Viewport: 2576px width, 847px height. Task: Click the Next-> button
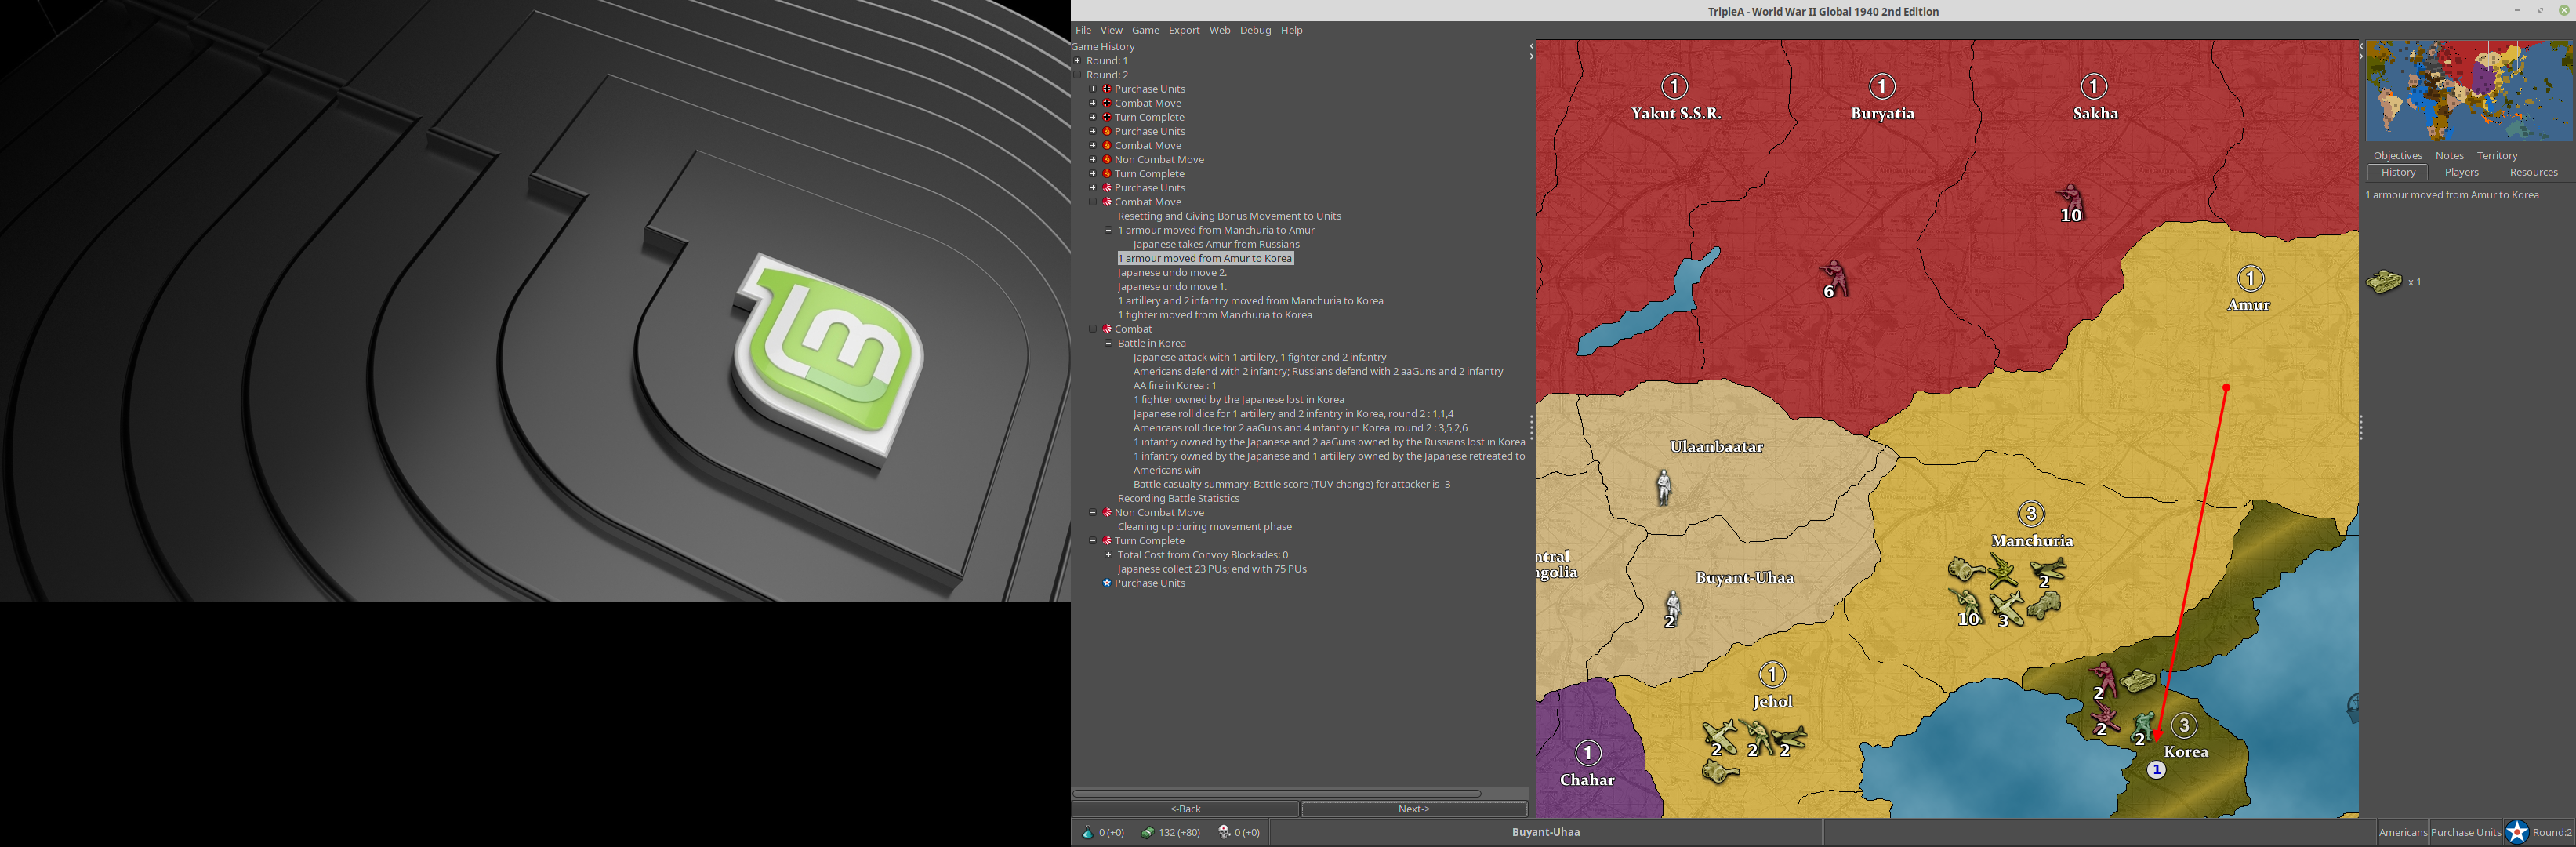coord(1414,809)
